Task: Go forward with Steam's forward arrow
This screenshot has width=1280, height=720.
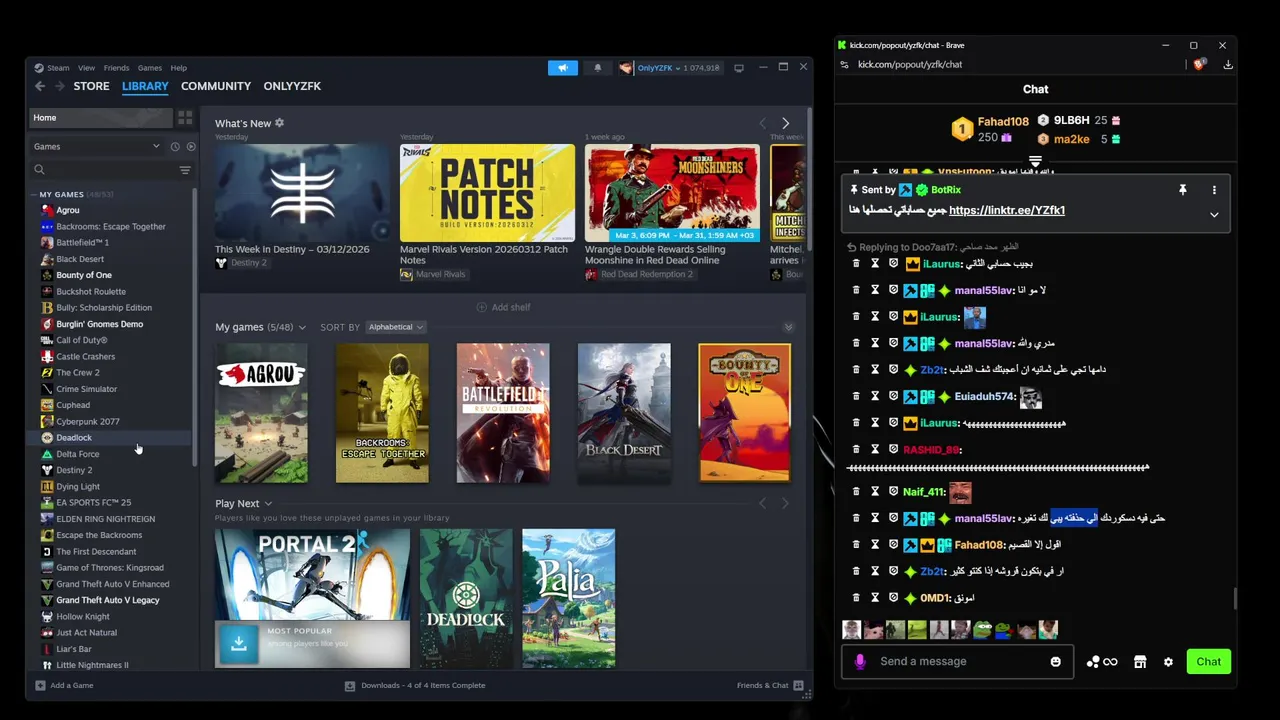Action: [60, 86]
